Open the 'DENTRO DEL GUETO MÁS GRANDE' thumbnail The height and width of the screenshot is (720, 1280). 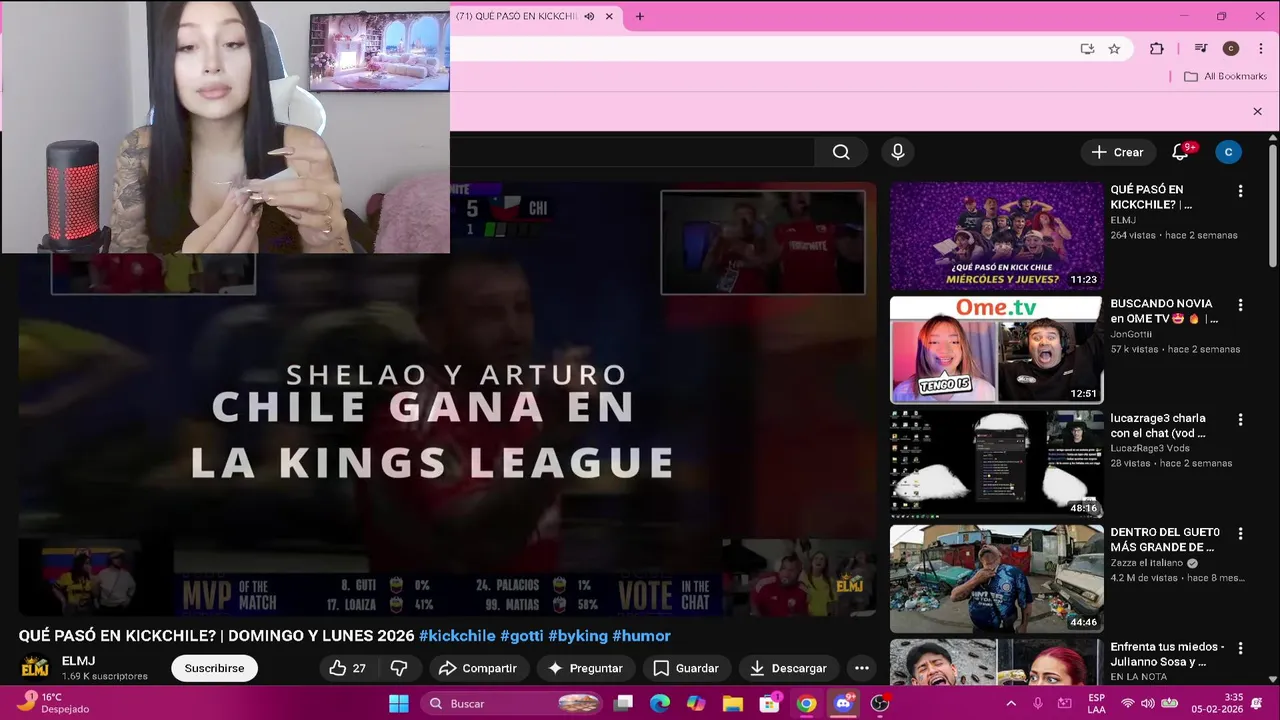coord(996,579)
